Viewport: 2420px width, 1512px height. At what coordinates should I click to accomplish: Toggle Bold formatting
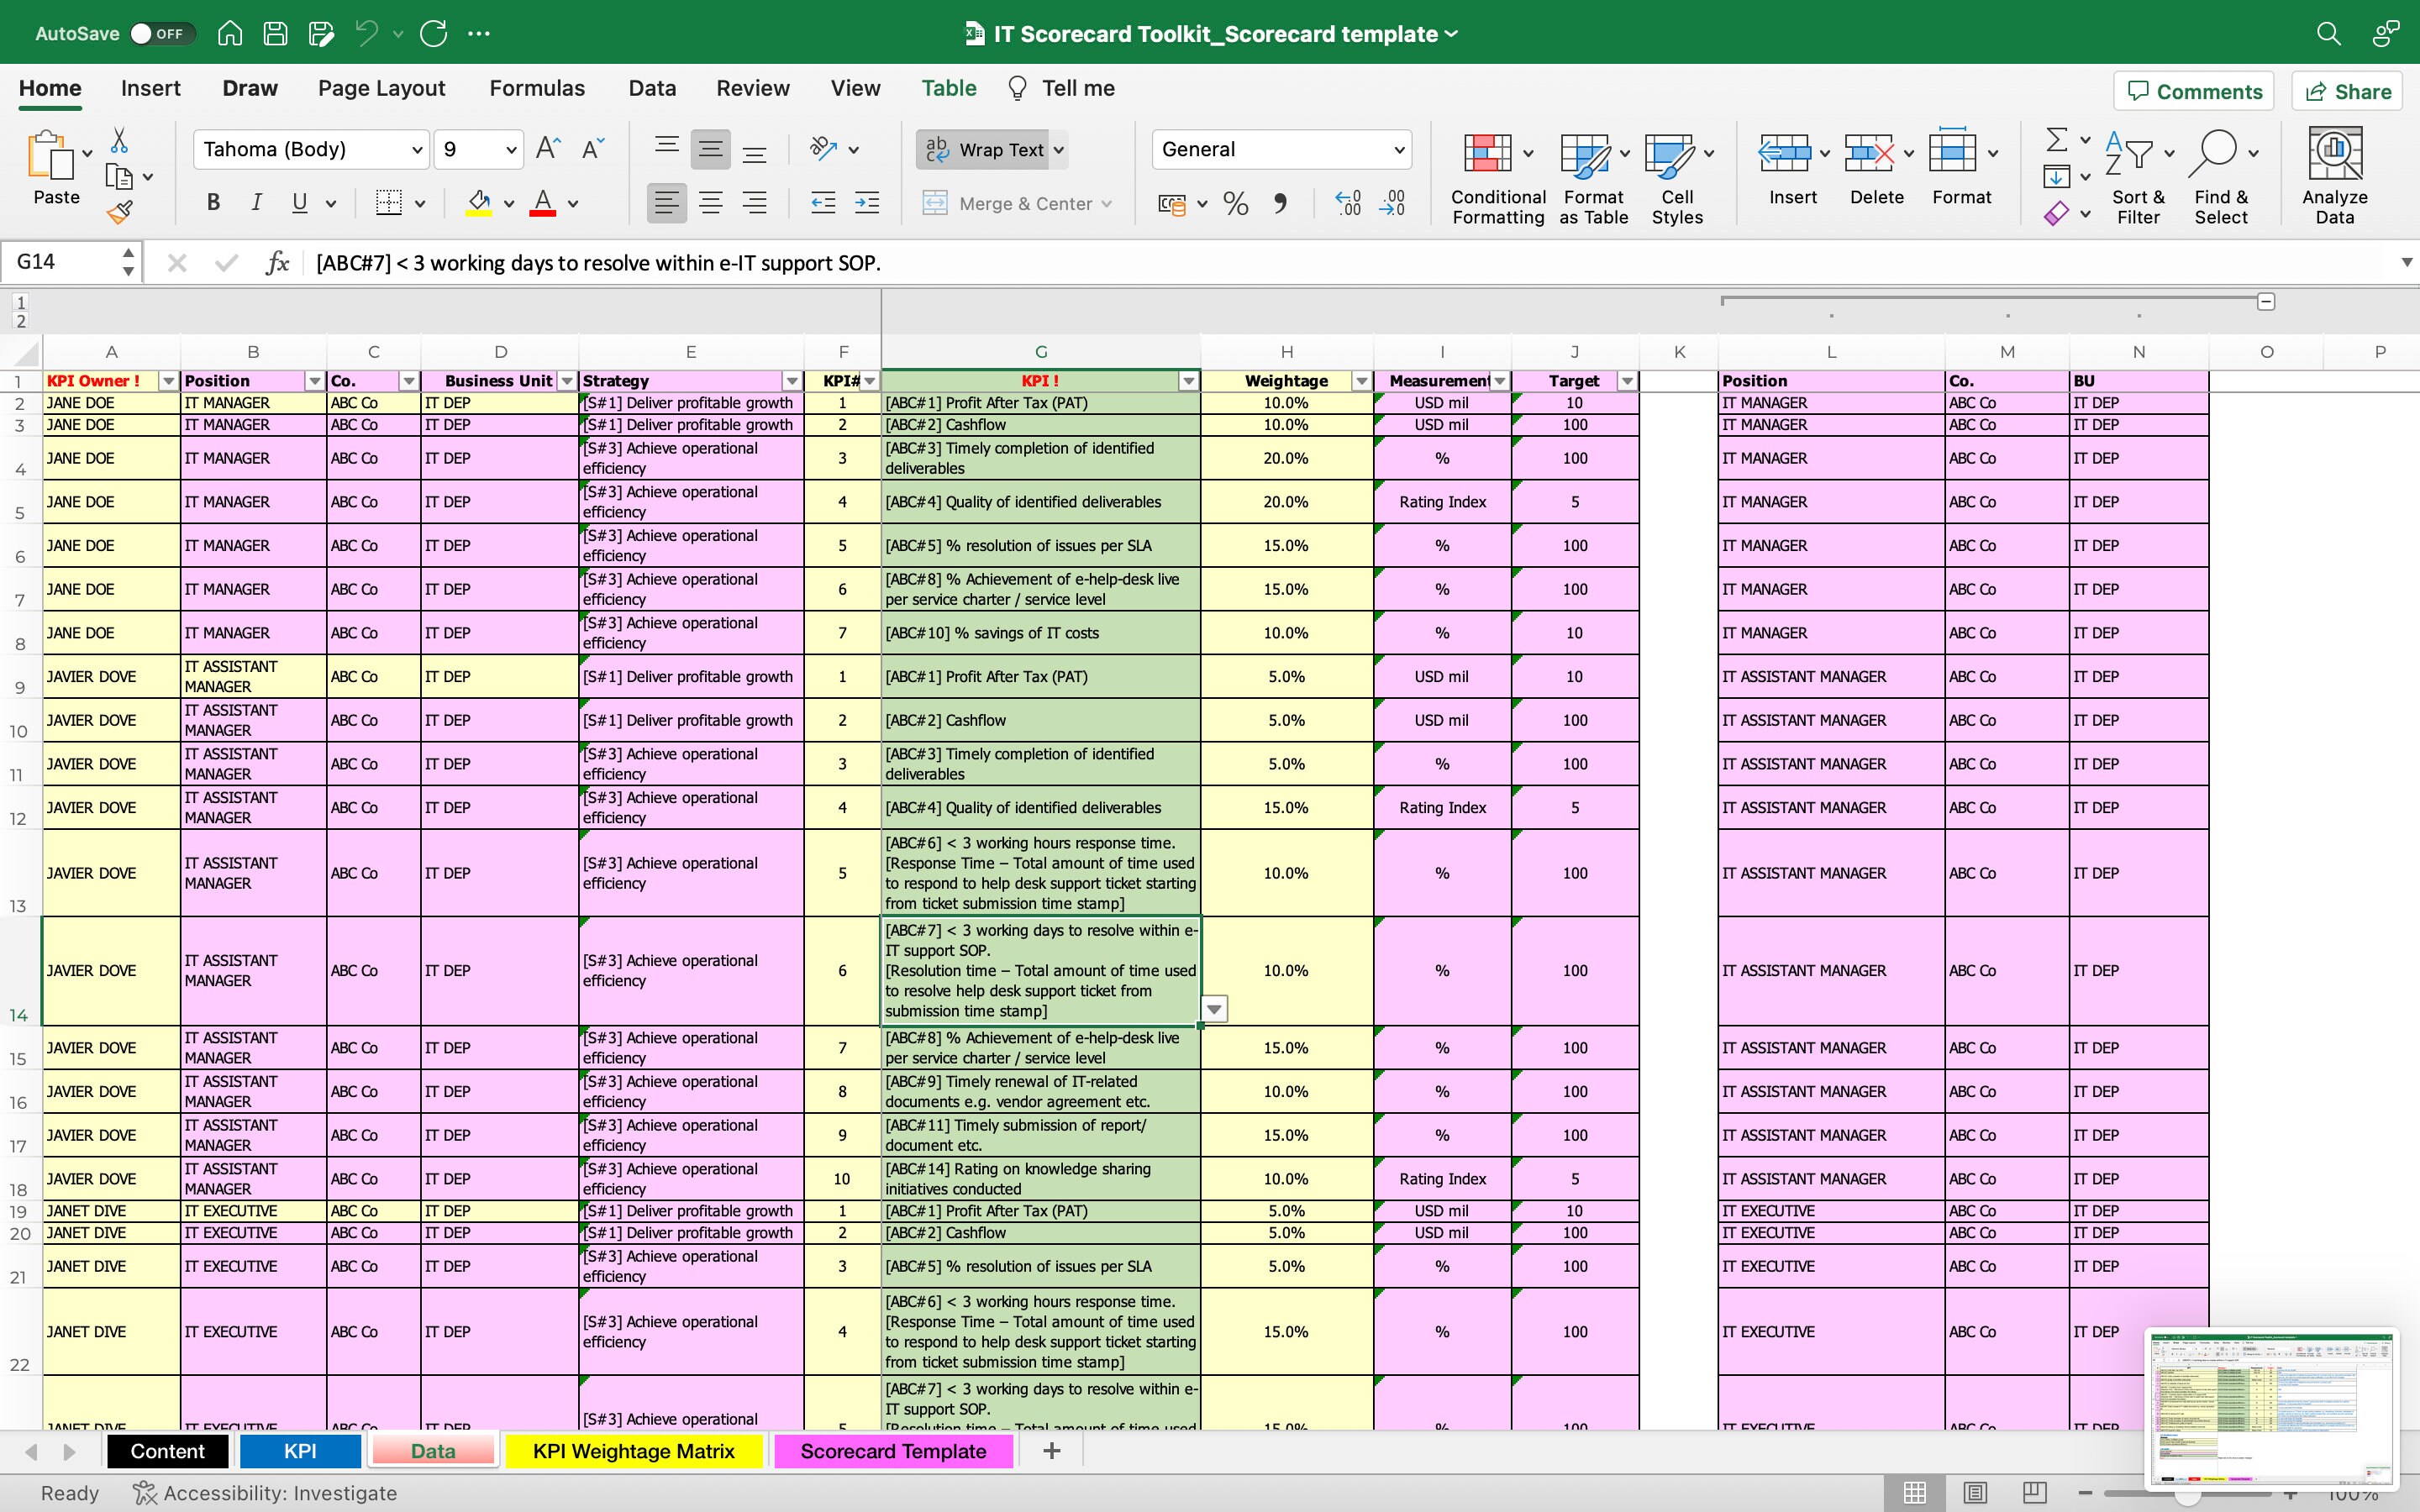212,203
